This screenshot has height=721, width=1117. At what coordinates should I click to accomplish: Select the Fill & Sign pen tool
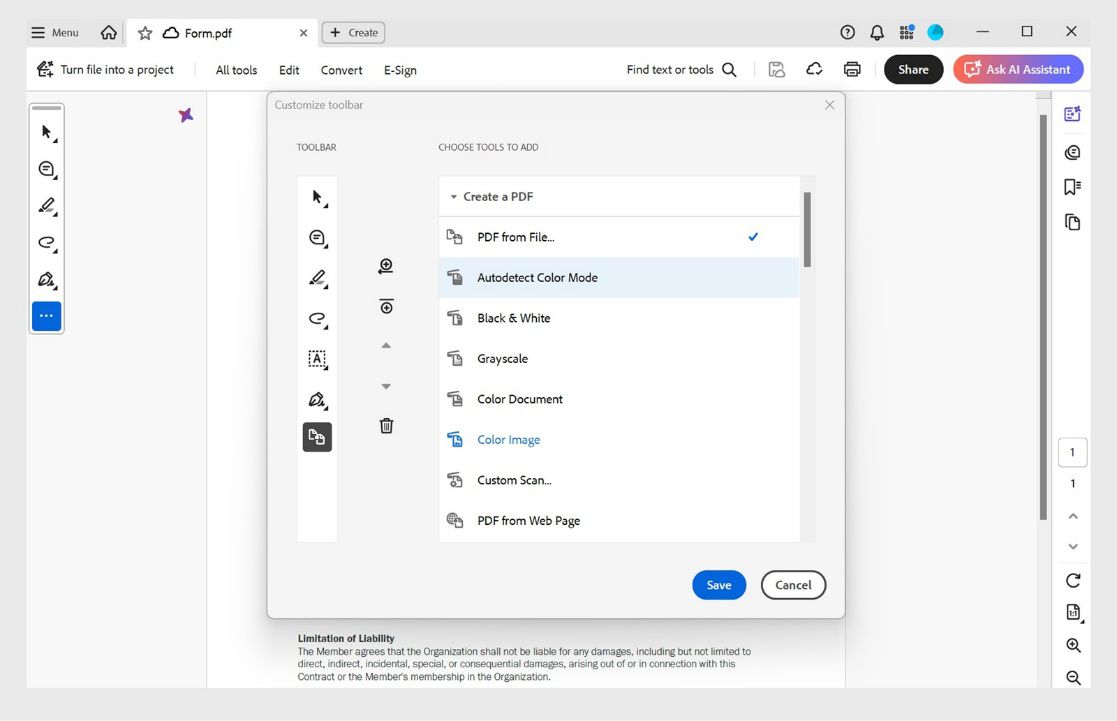click(45, 280)
